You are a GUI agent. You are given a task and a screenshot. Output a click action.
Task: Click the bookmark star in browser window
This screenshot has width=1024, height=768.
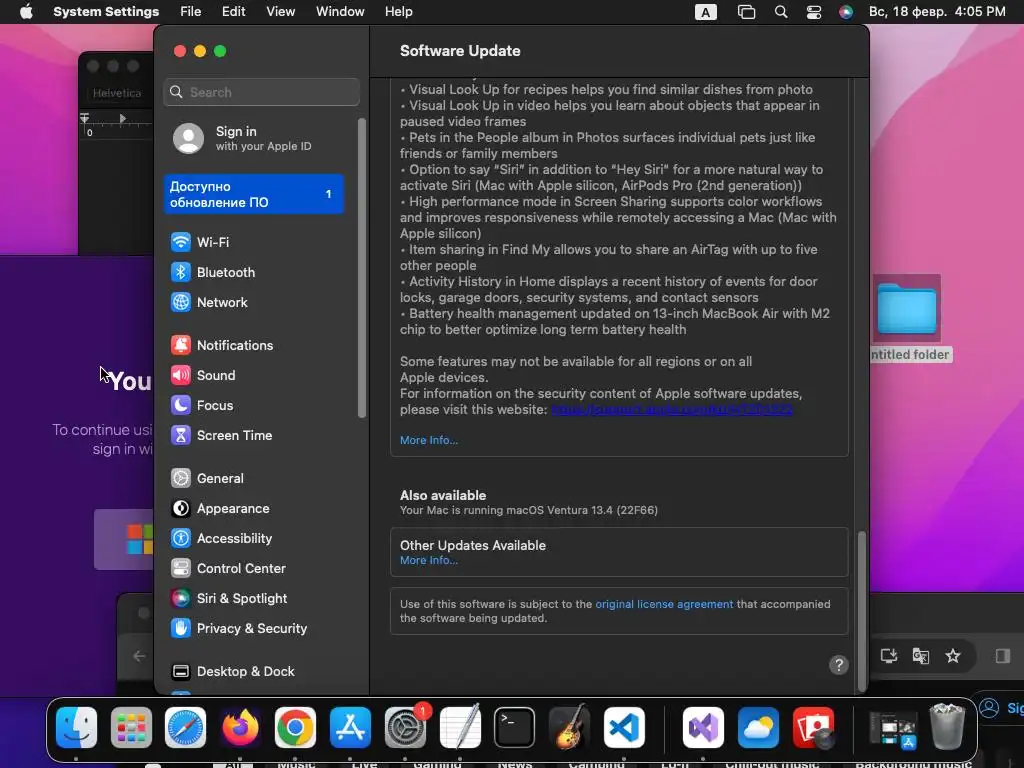(953, 656)
